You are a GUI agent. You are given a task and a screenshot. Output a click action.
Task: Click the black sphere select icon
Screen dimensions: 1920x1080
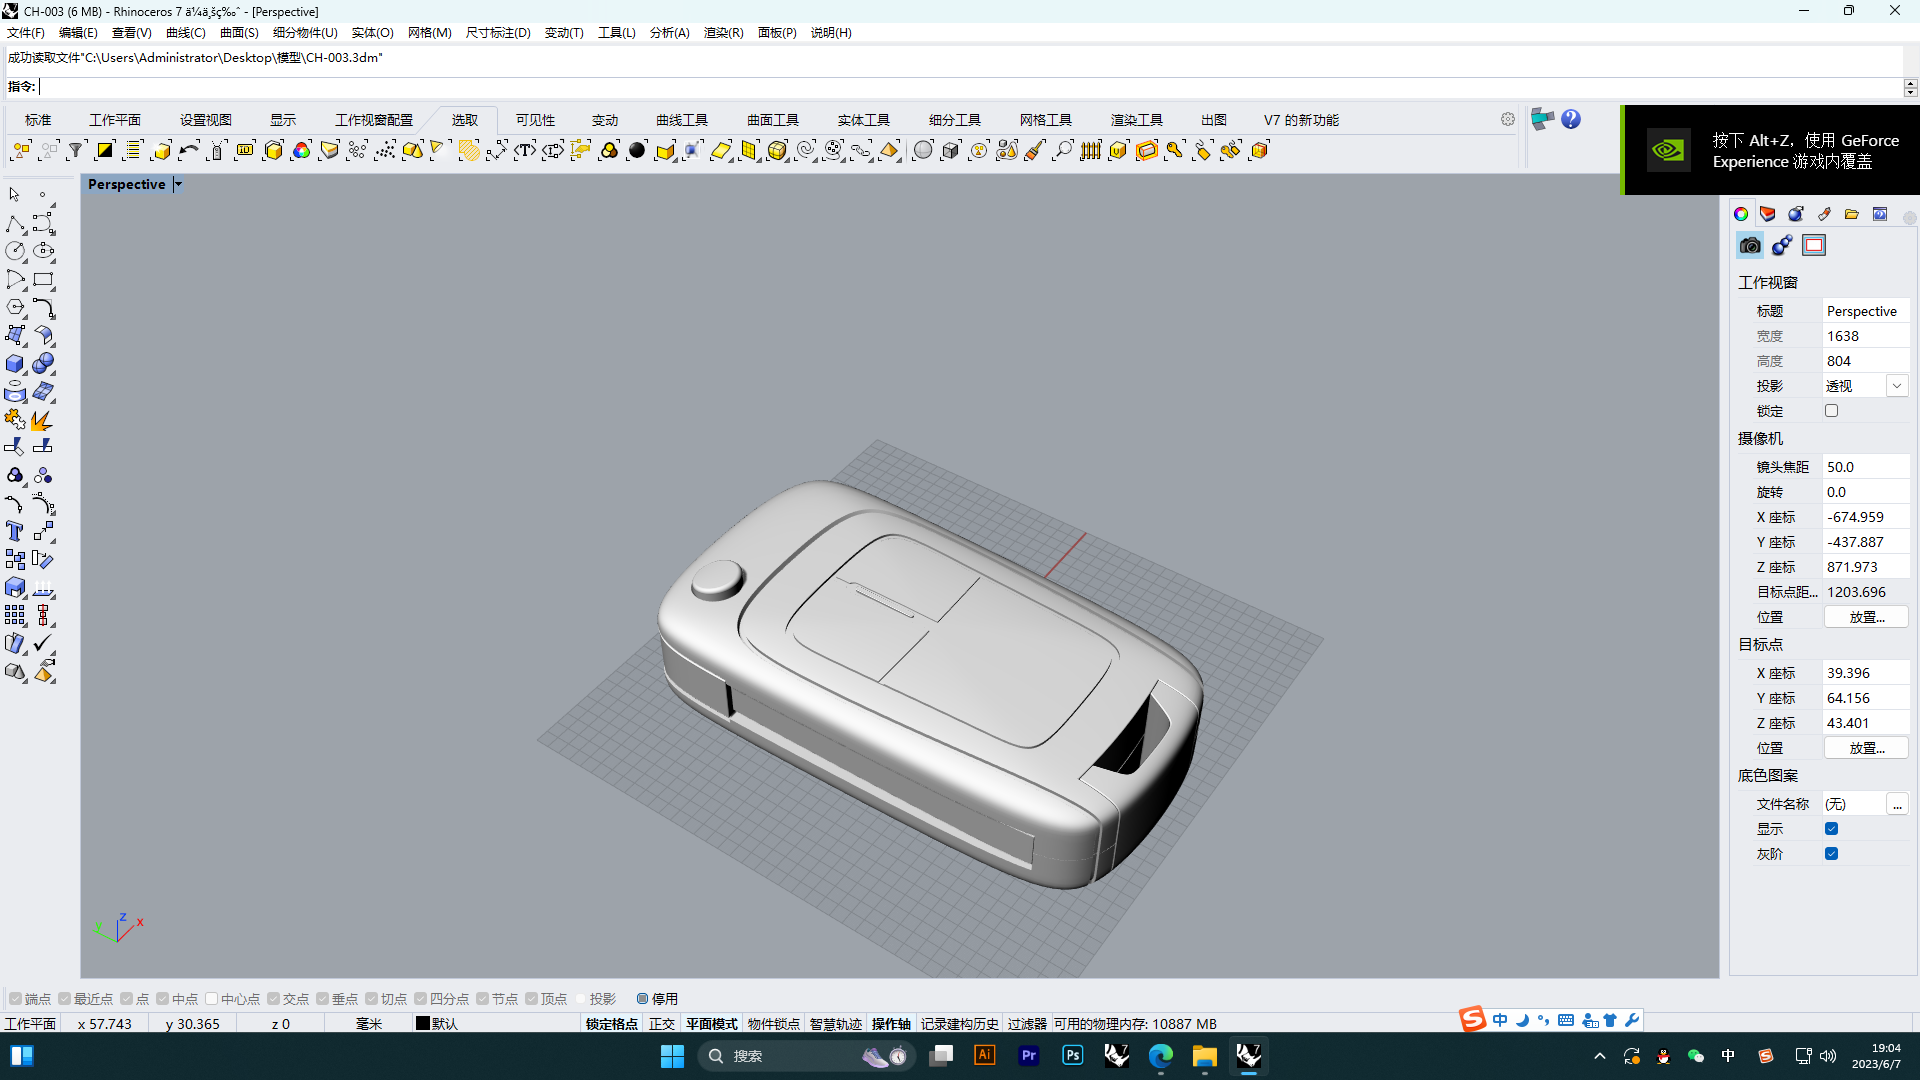(637, 151)
